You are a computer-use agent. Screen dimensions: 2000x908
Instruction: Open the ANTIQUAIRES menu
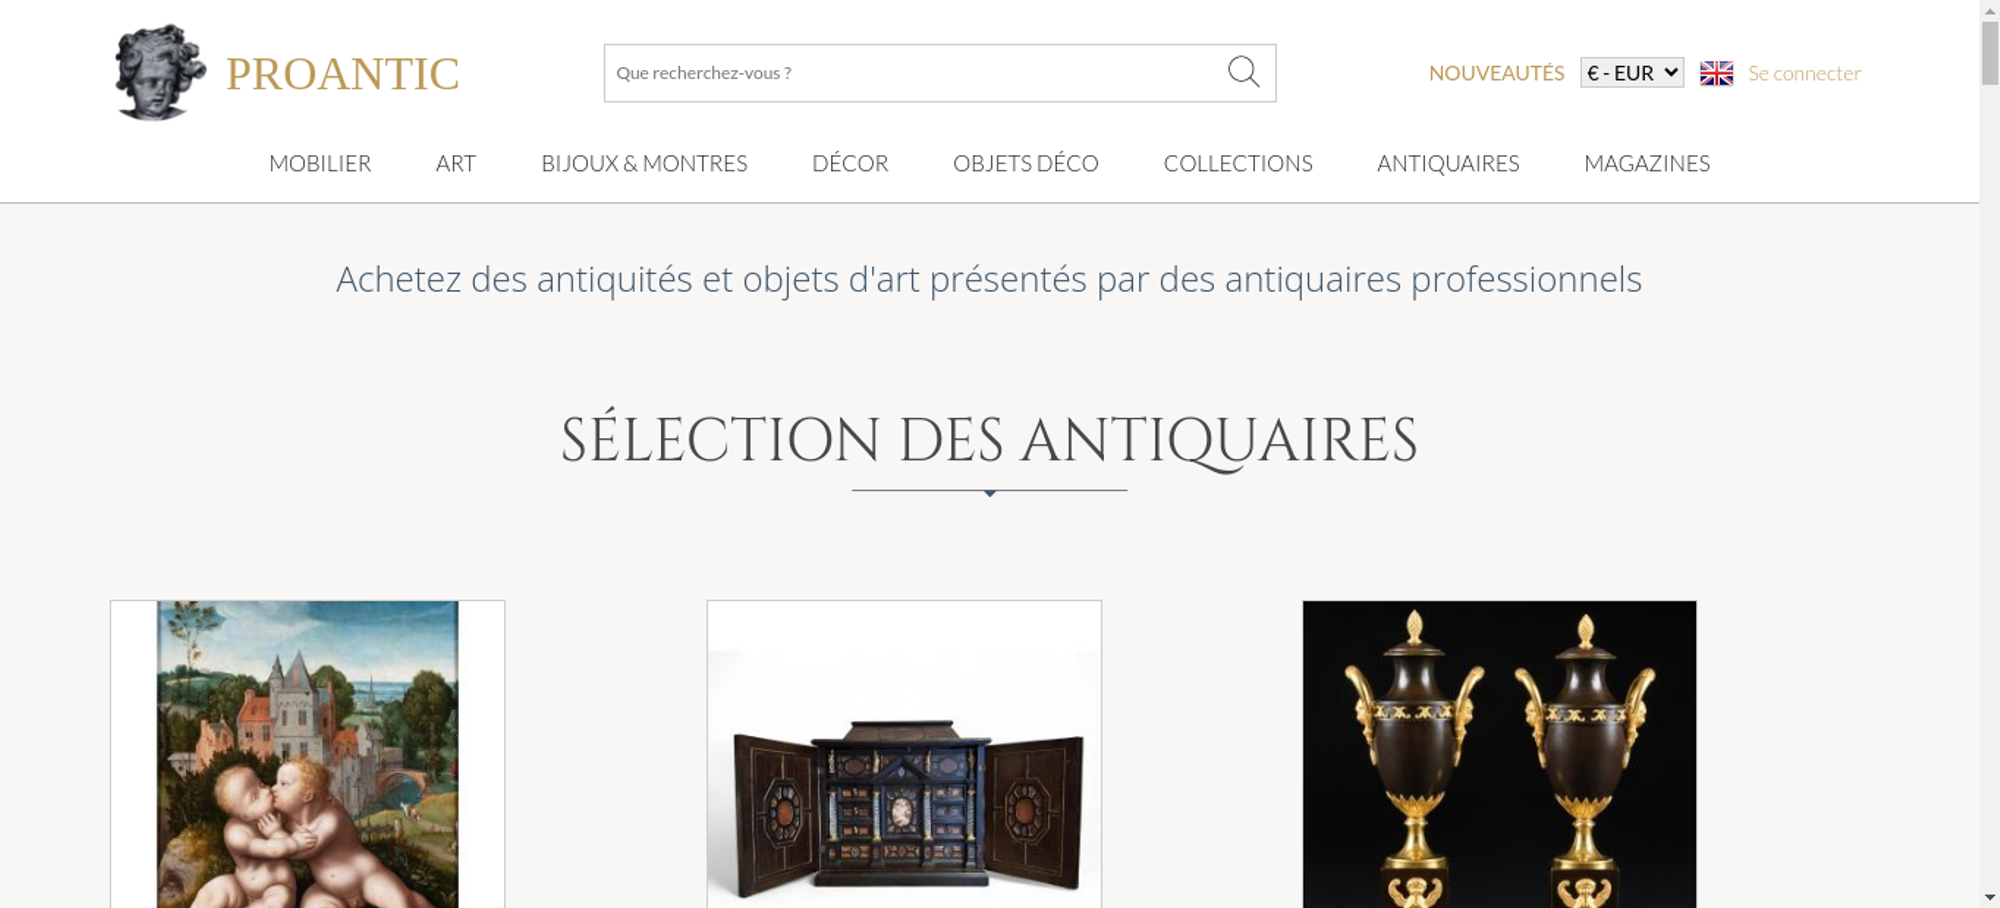(1448, 163)
